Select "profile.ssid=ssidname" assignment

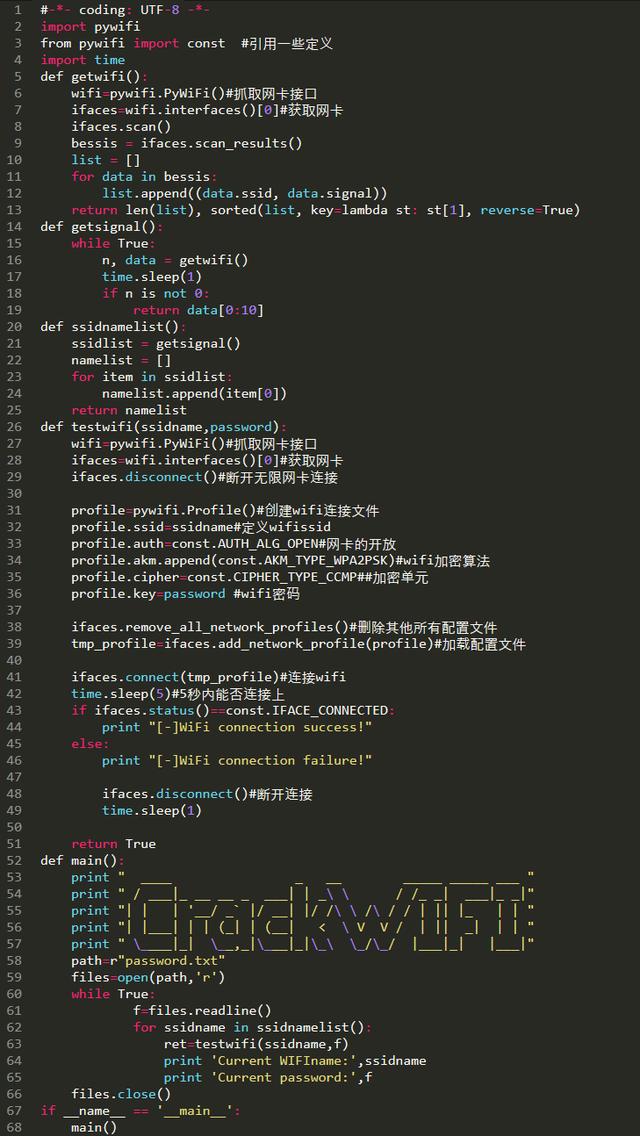click(x=152, y=527)
